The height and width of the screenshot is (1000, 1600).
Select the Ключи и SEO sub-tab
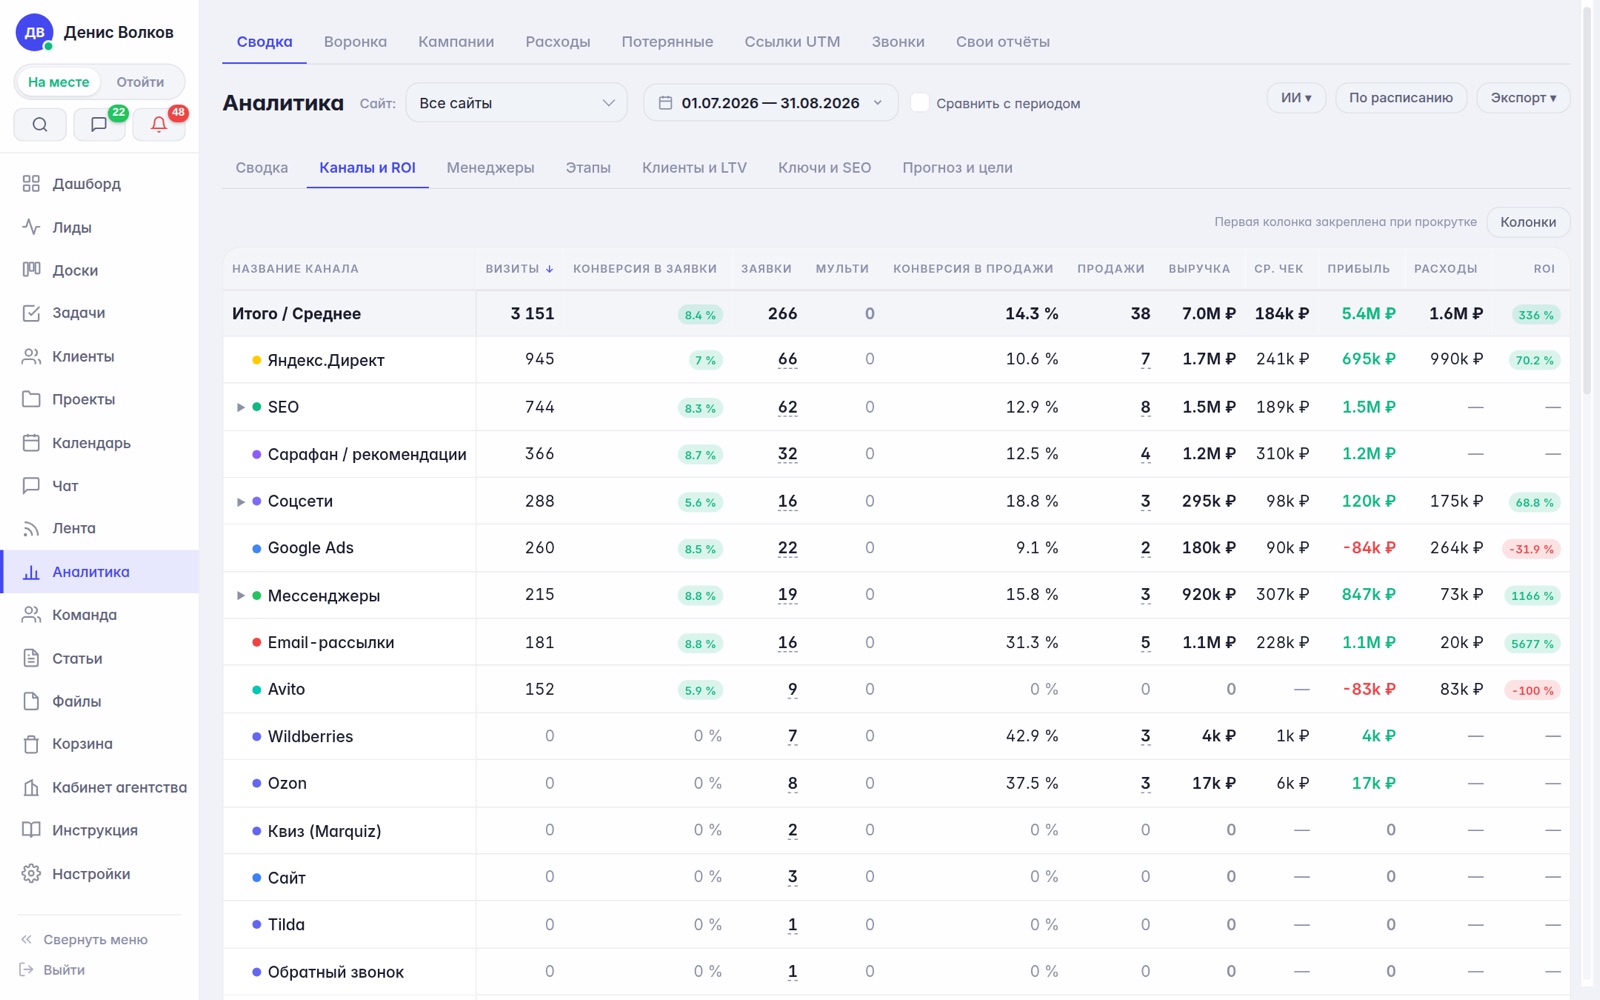tap(824, 168)
